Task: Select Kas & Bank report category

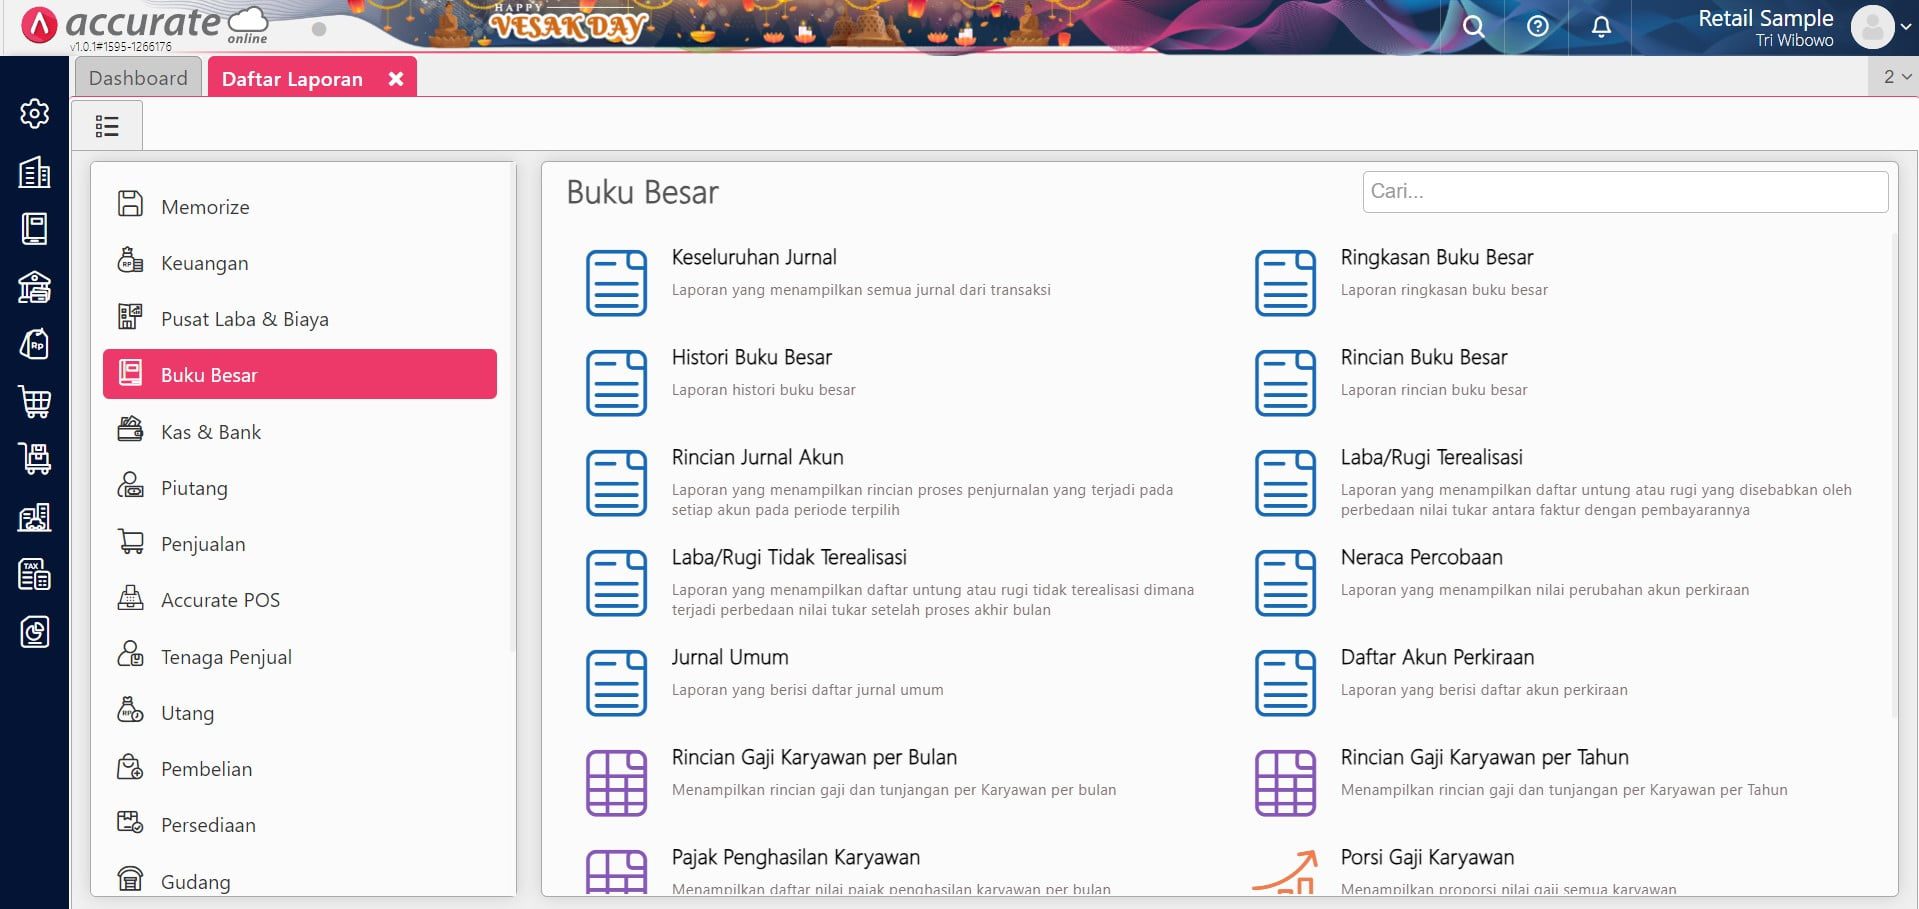Action: tap(211, 432)
